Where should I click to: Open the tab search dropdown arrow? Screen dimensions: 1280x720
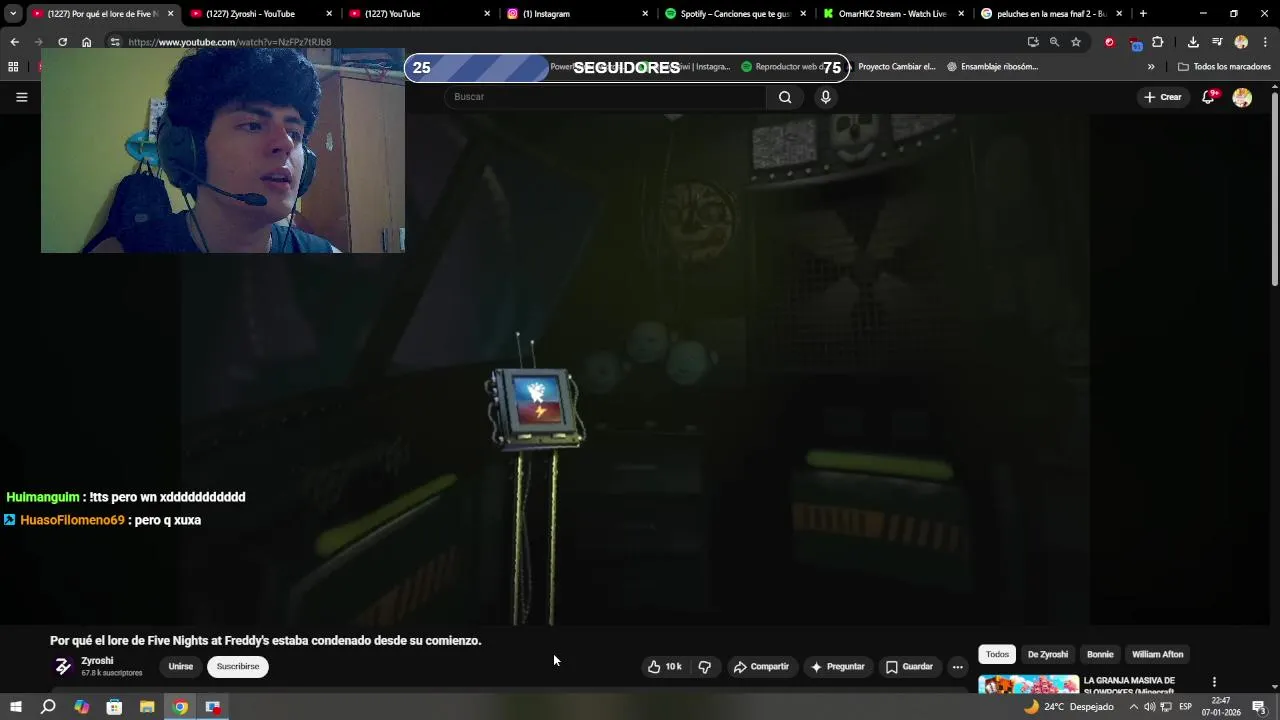pyautogui.click(x=13, y=14)
